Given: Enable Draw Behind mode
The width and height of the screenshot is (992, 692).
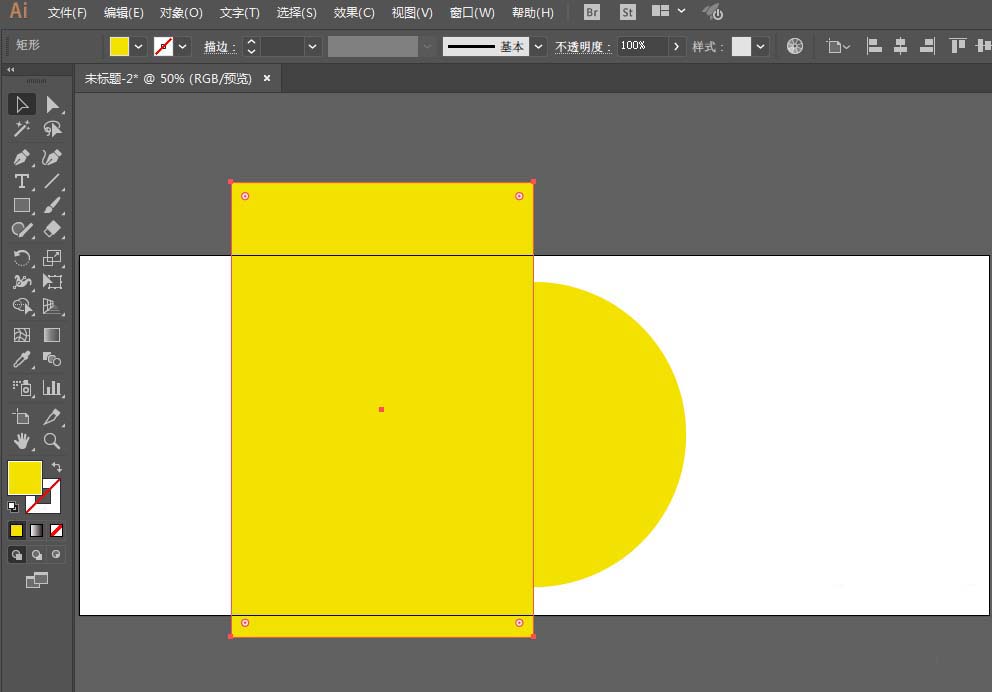Looking at the screenshot, I should click(37, 555).
